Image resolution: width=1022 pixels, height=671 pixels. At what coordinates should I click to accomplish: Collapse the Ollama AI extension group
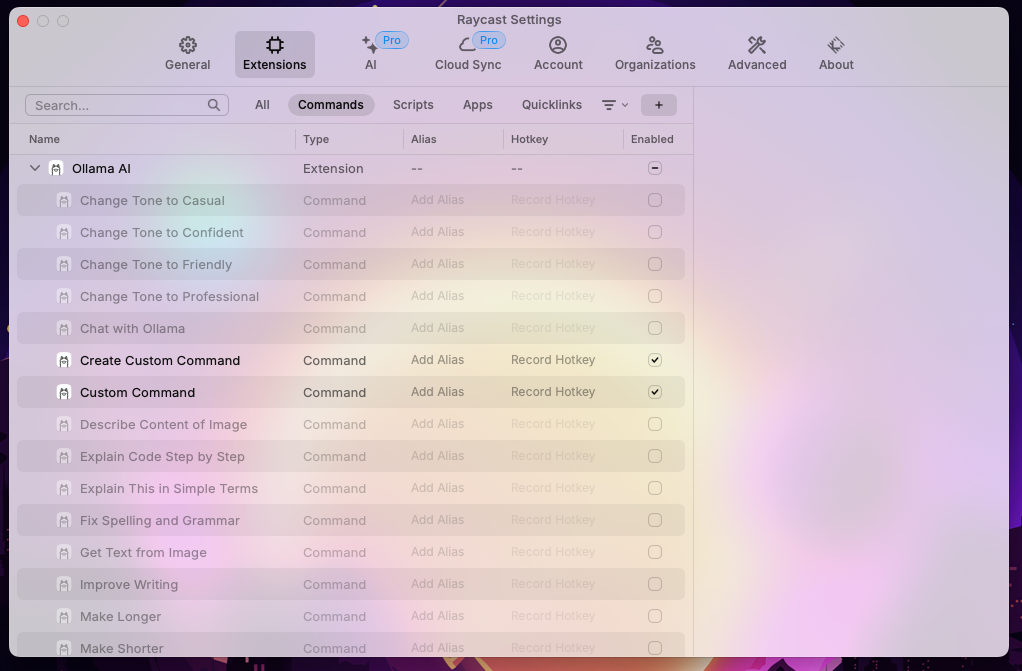point(35,169)
